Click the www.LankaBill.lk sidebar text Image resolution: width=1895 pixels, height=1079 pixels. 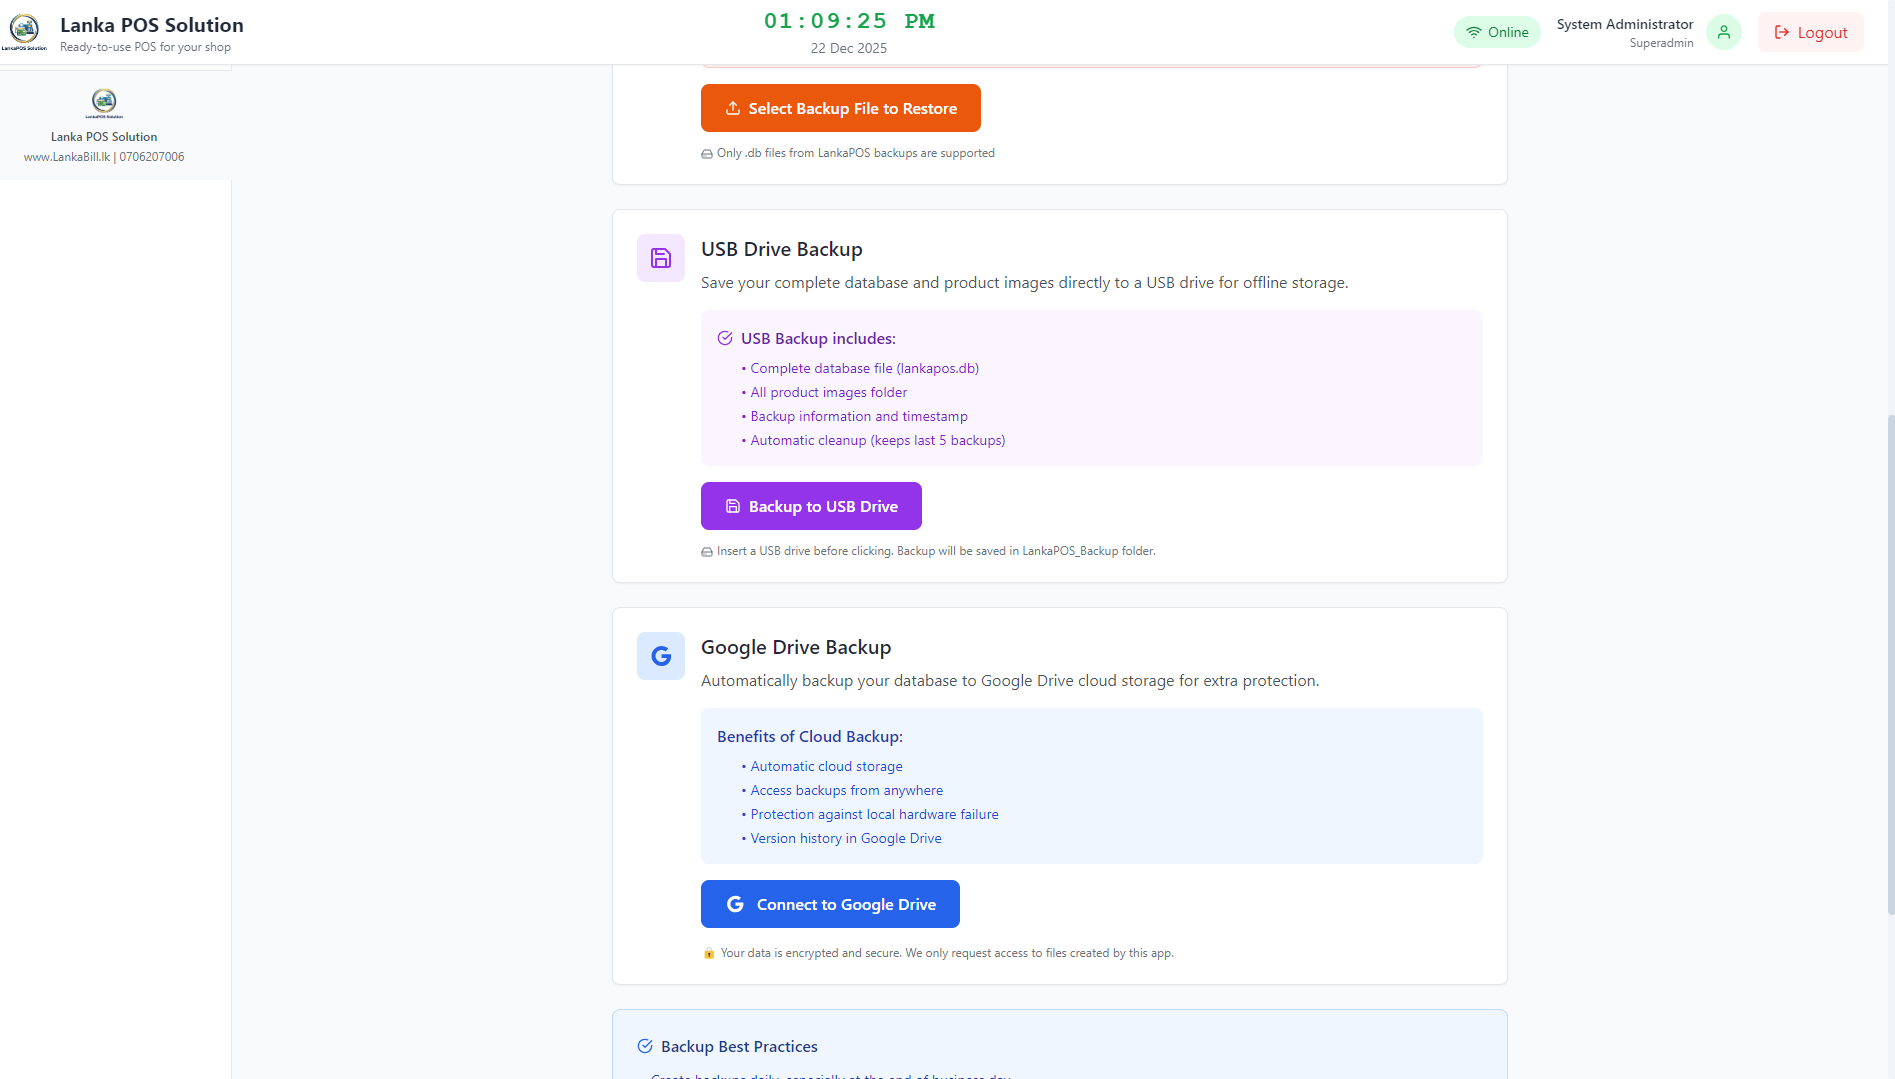tap(67, 157)
